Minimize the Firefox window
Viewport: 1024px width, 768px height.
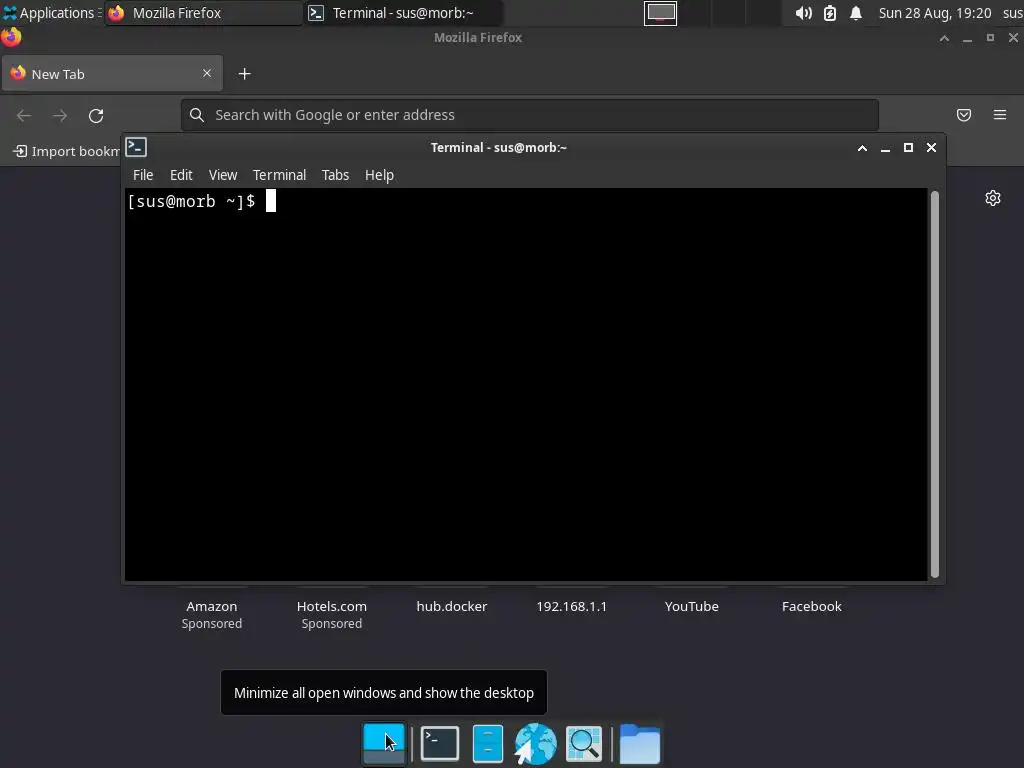tap(967, 39)
